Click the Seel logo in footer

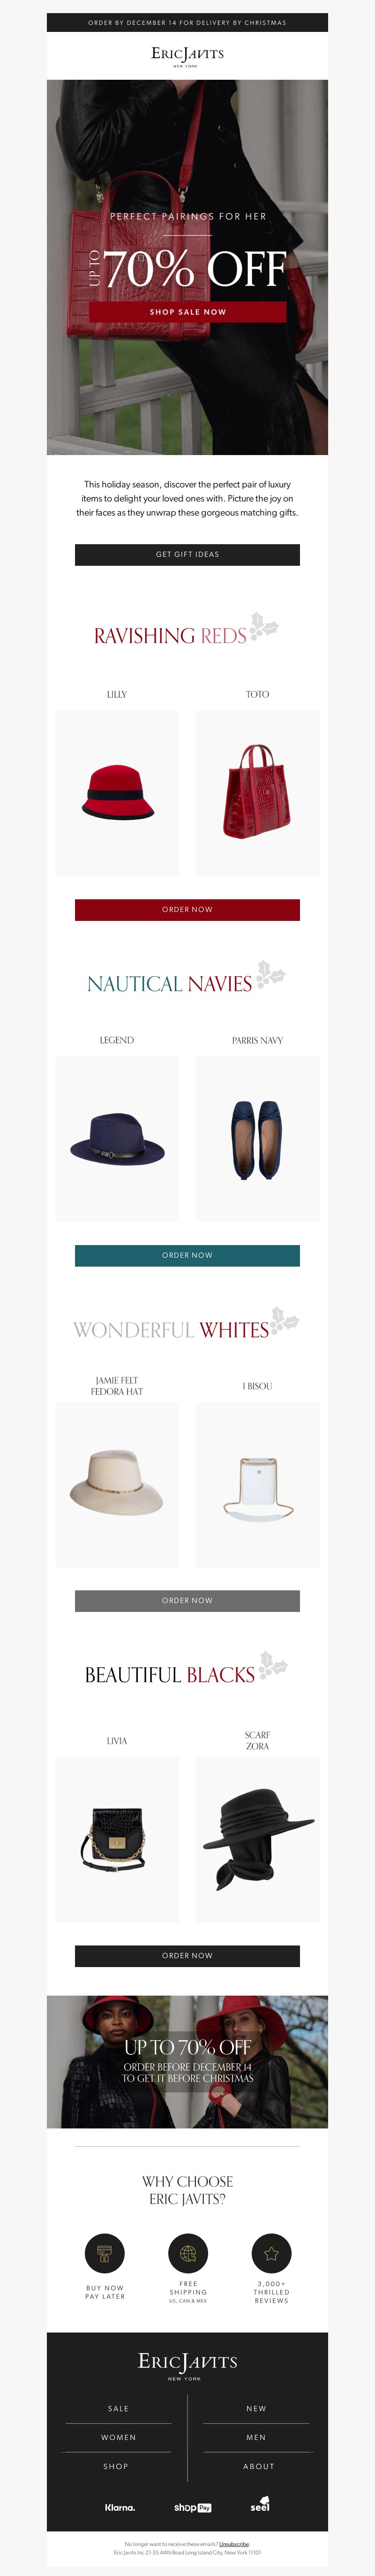(260, 2505)
